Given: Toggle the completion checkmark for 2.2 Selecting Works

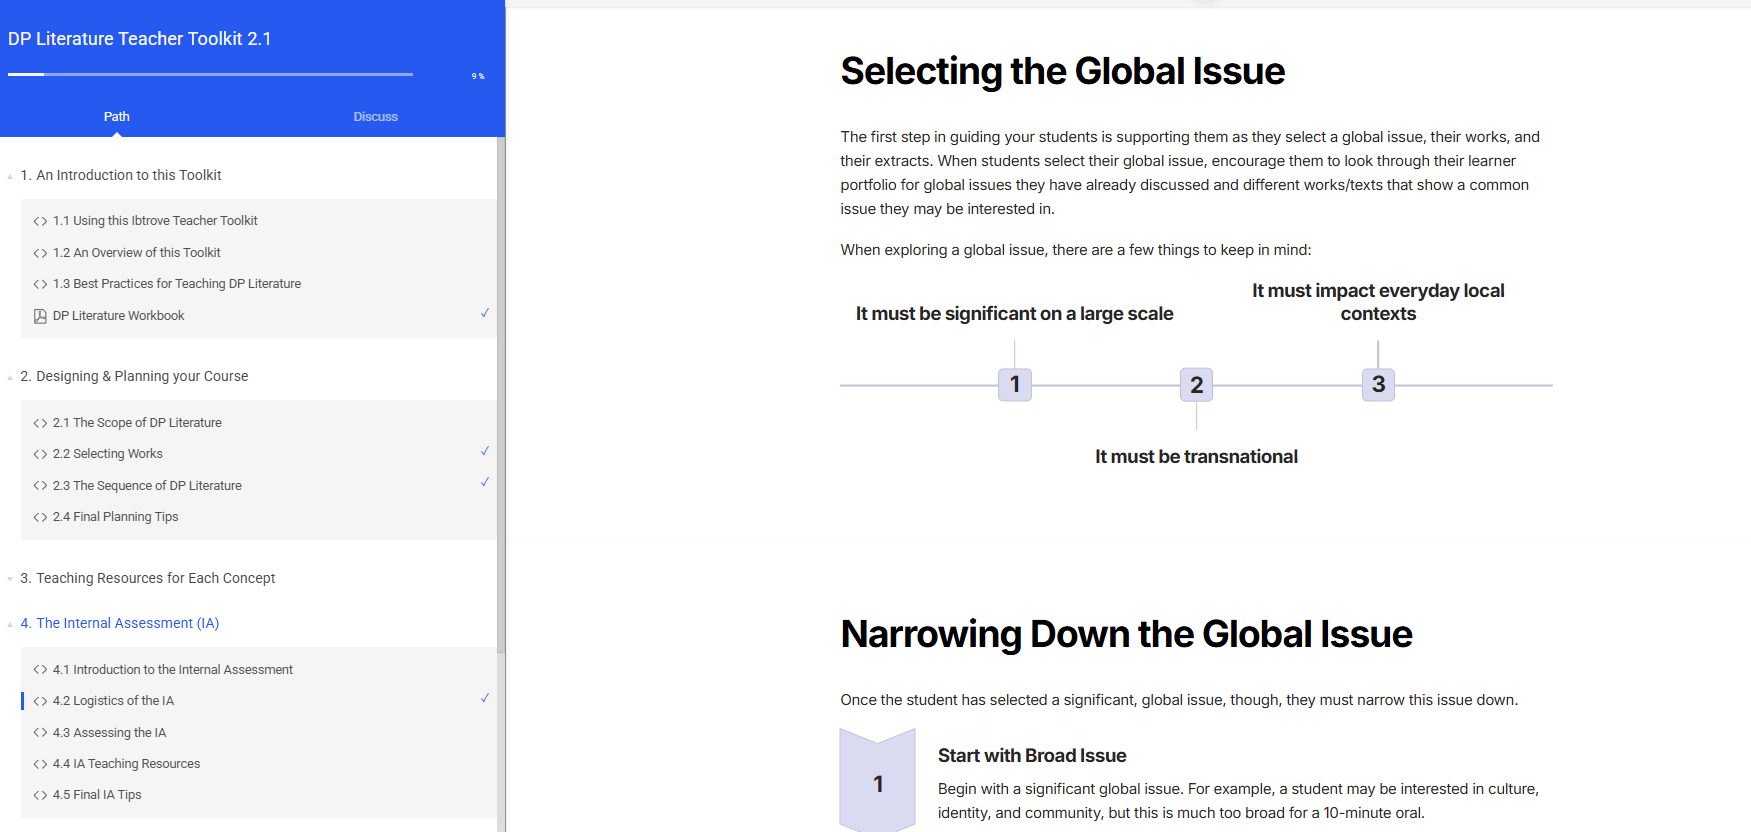Looking at the screenshot, I should pos(485,451).
